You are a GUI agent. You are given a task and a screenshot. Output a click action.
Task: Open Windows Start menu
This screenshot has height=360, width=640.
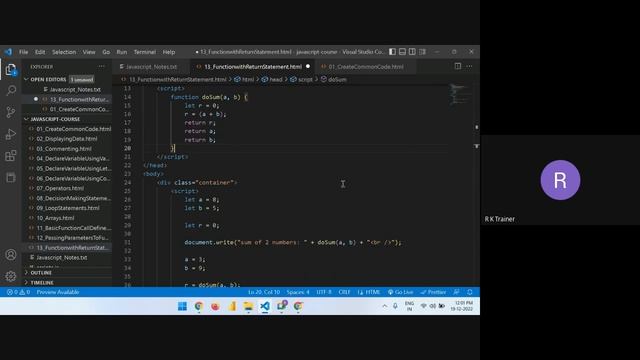click(x=182, y=306)
